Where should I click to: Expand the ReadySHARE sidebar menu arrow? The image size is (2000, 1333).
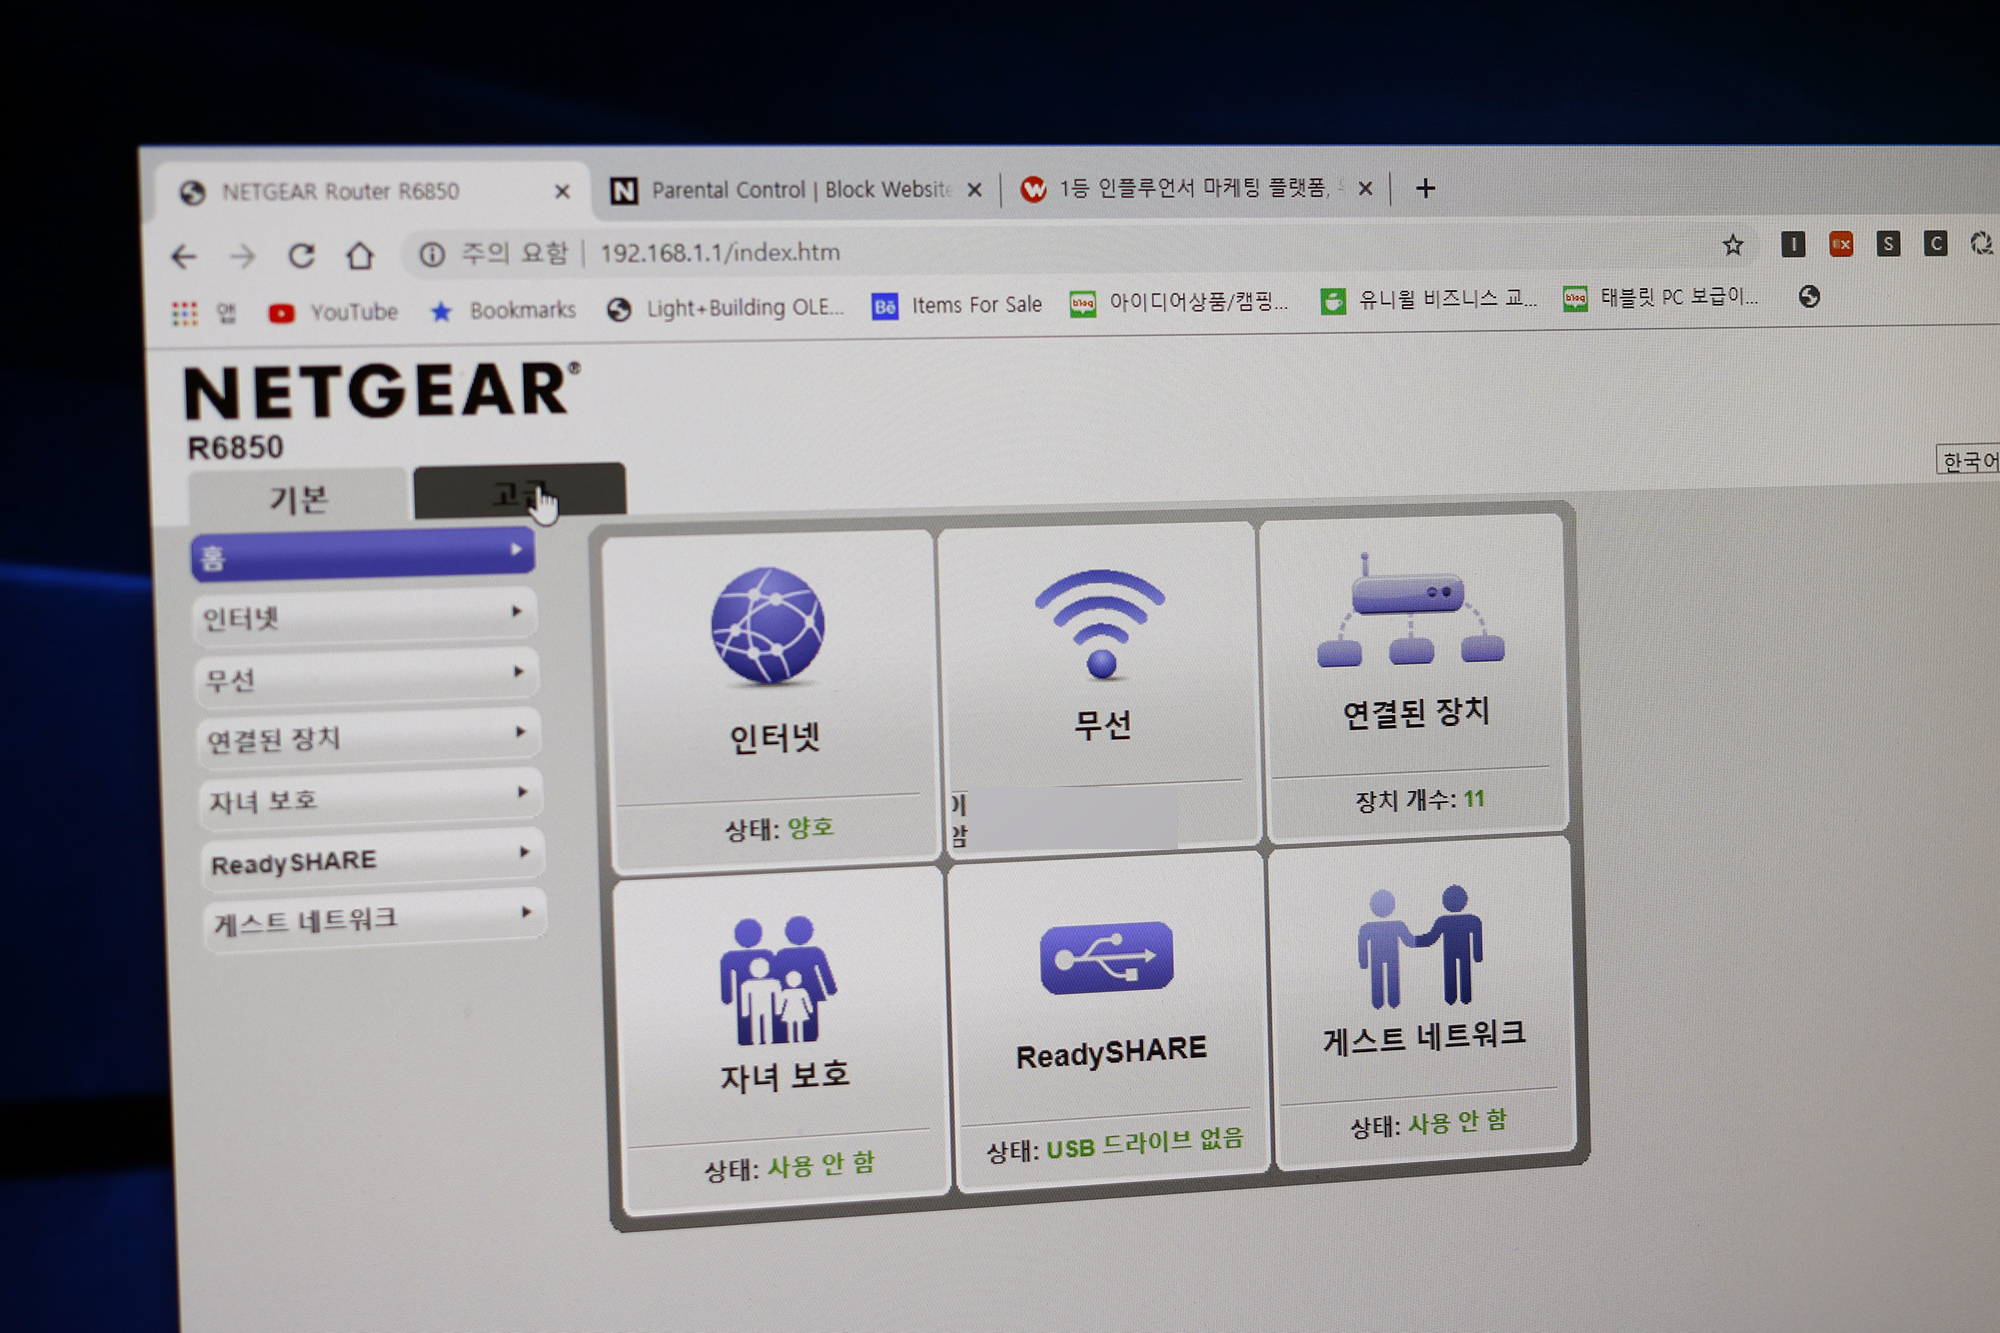[524, 852]
